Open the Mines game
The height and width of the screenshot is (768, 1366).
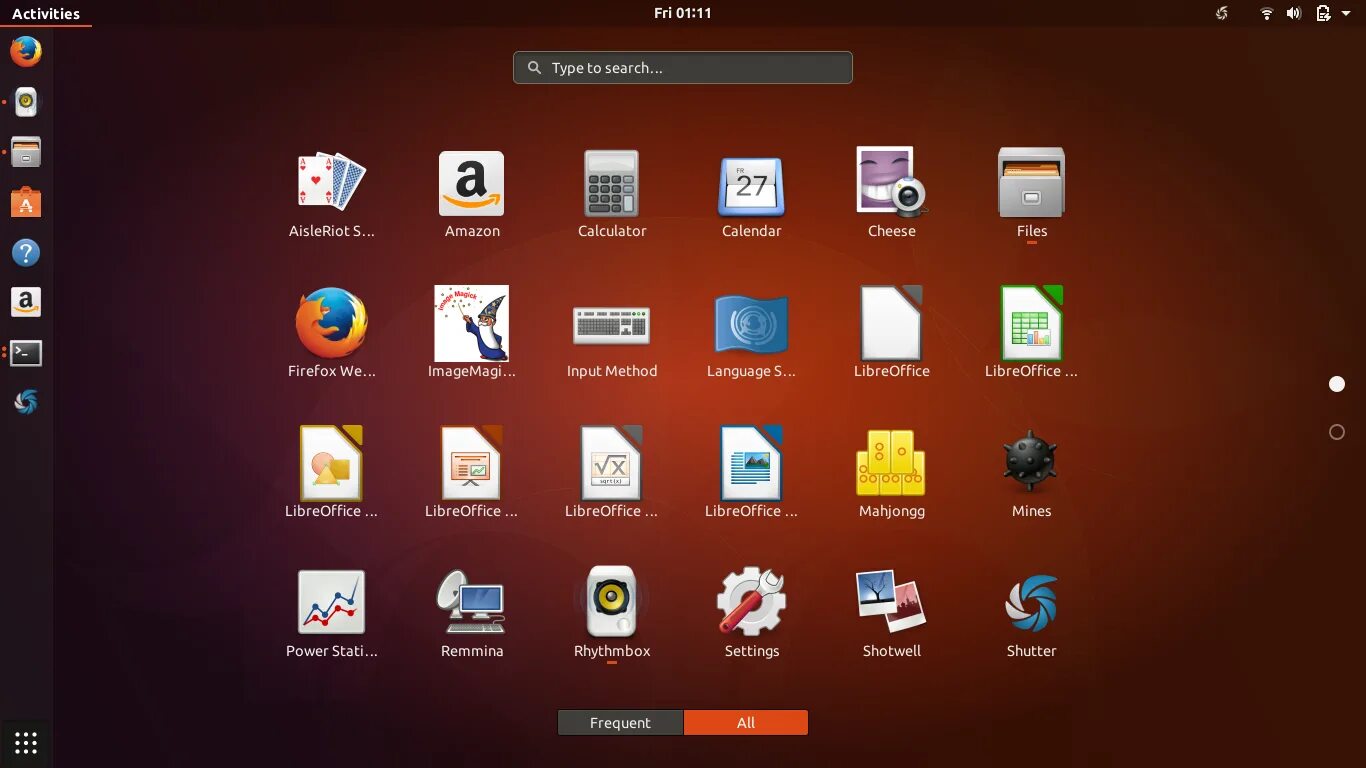[1032, 475]
